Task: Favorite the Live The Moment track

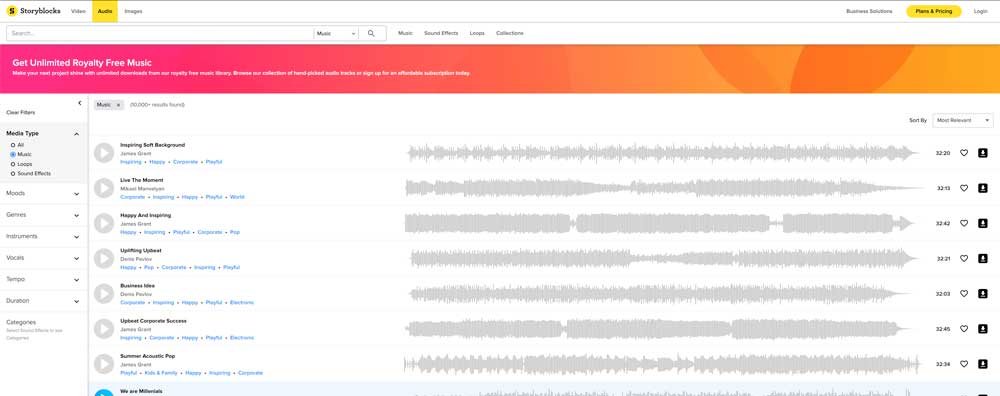Action: [964, 188]
